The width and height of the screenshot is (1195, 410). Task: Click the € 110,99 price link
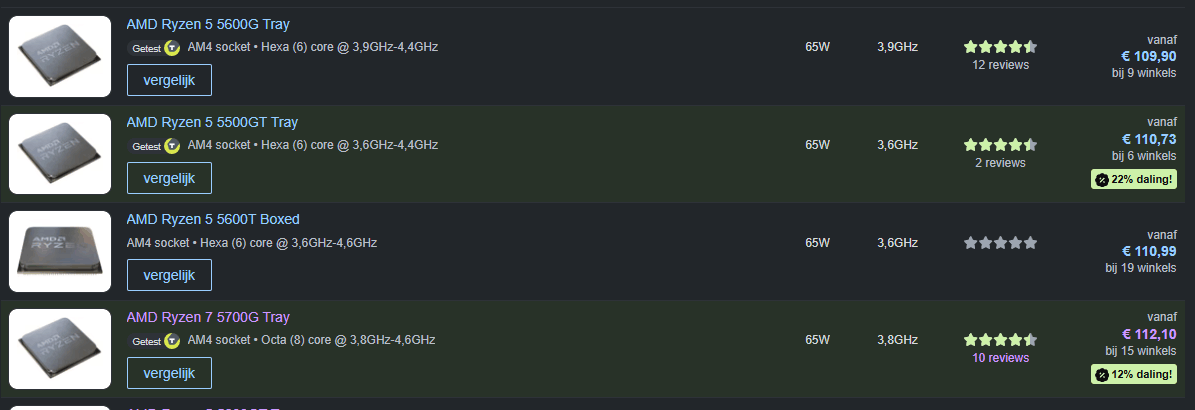1149,251
